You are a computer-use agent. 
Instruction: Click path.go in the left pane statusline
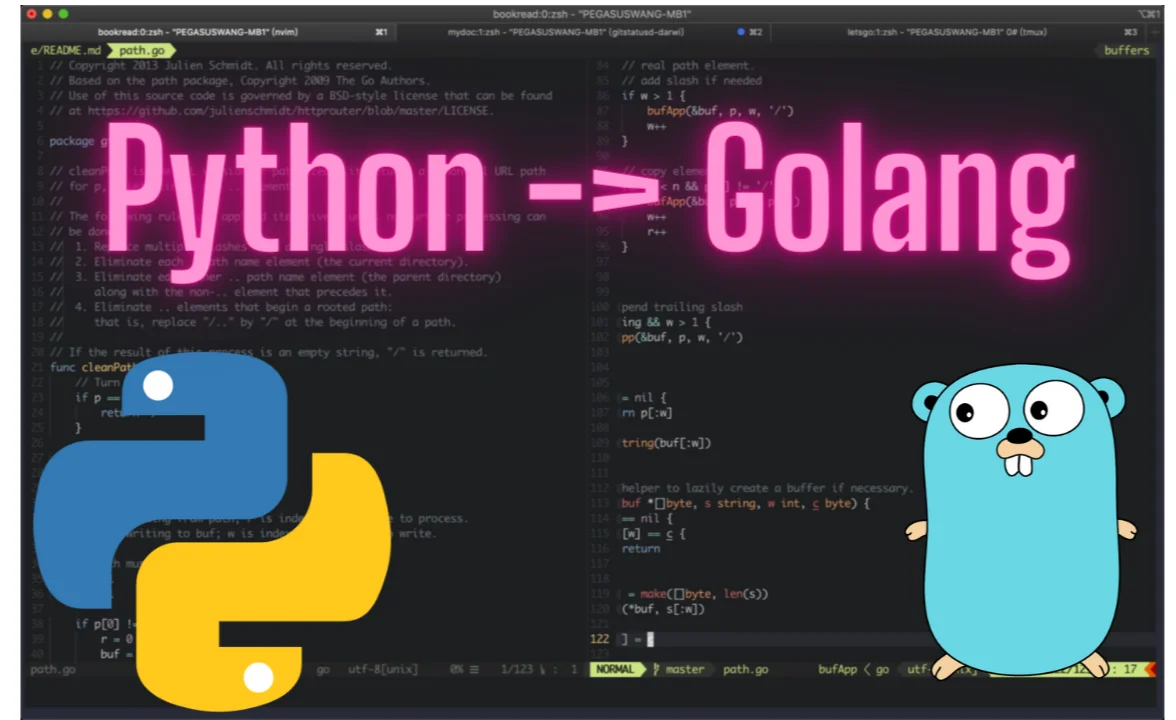coord(53,669)
